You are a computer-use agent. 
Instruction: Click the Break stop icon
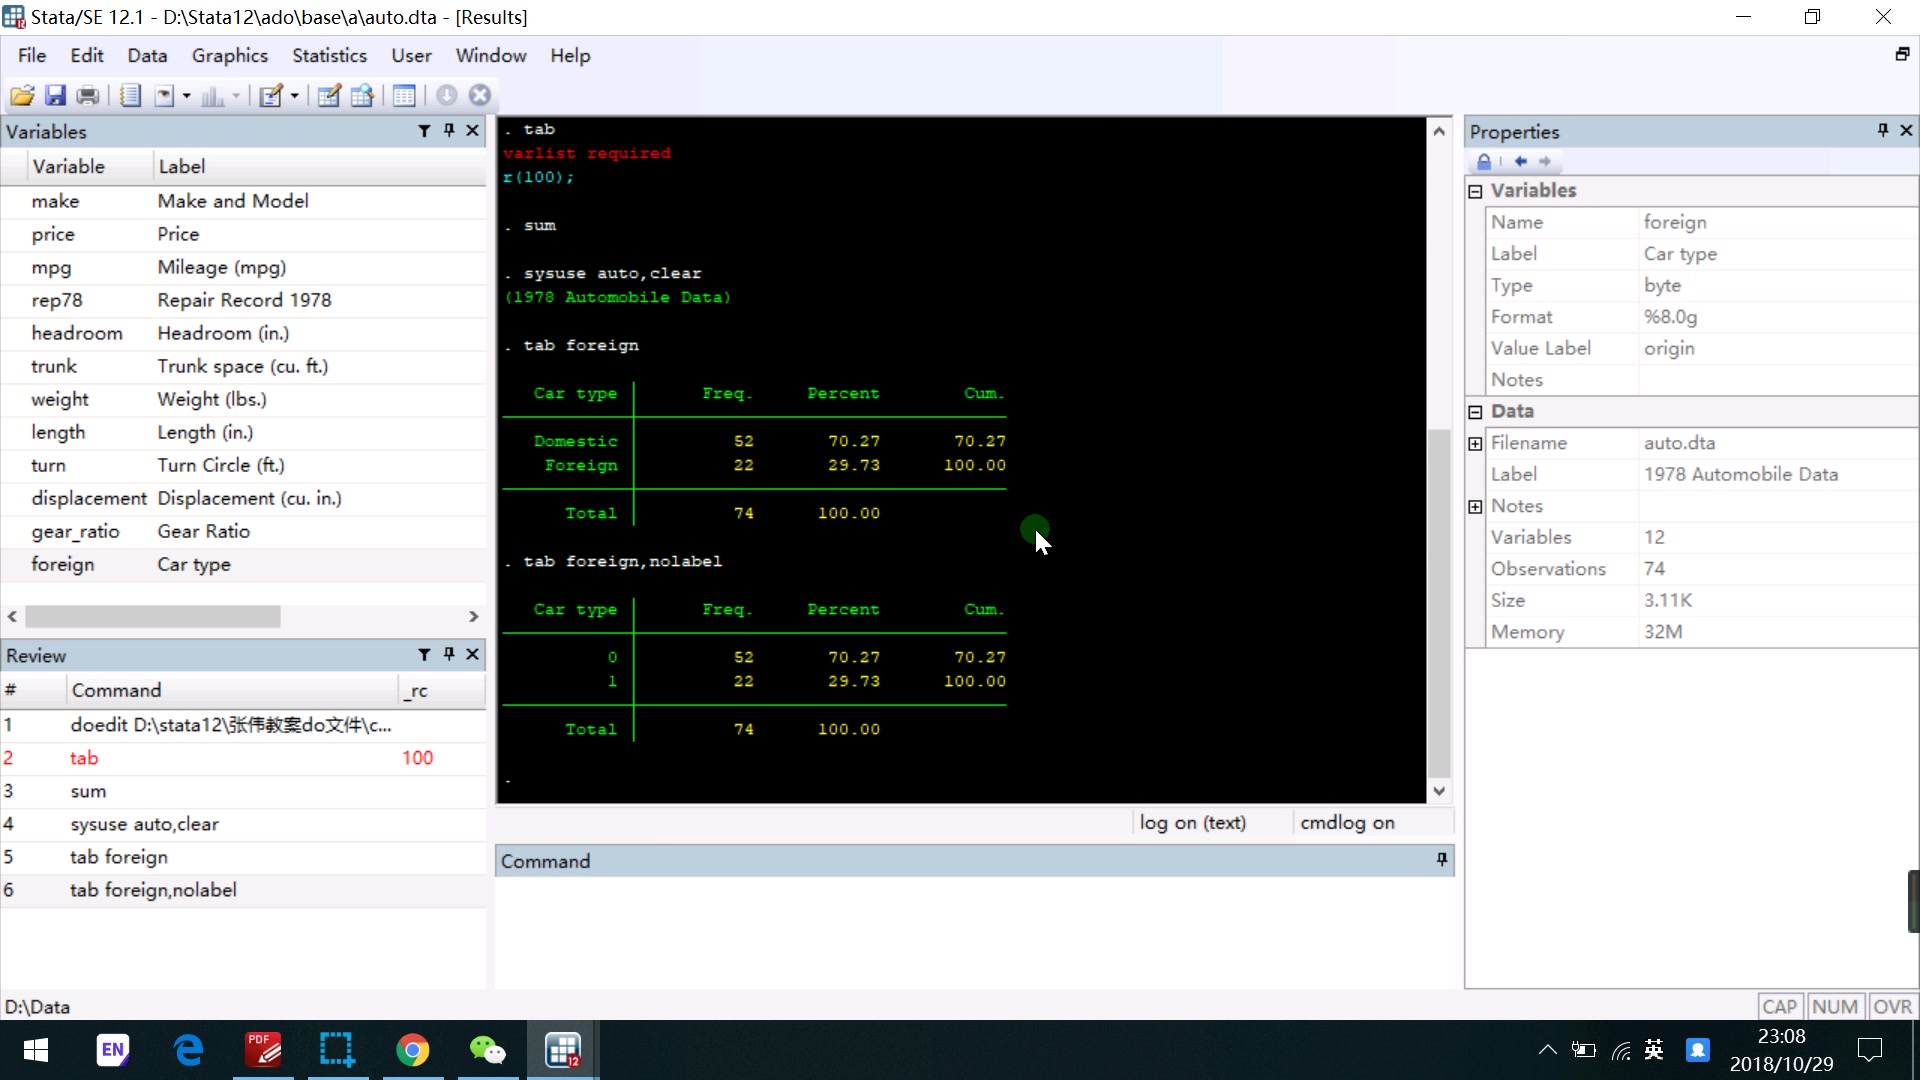[480, 96]
